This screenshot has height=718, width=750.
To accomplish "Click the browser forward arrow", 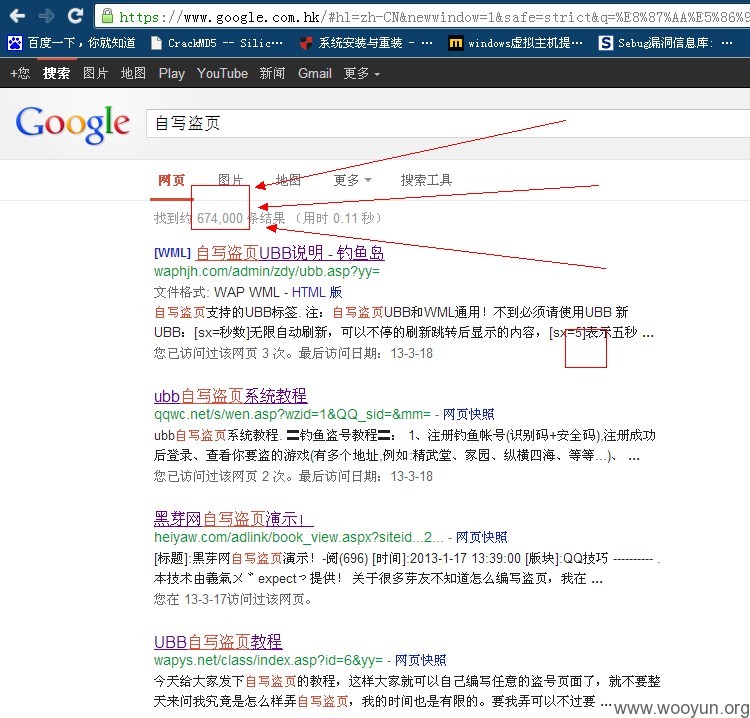I will [x=46, y=16].
